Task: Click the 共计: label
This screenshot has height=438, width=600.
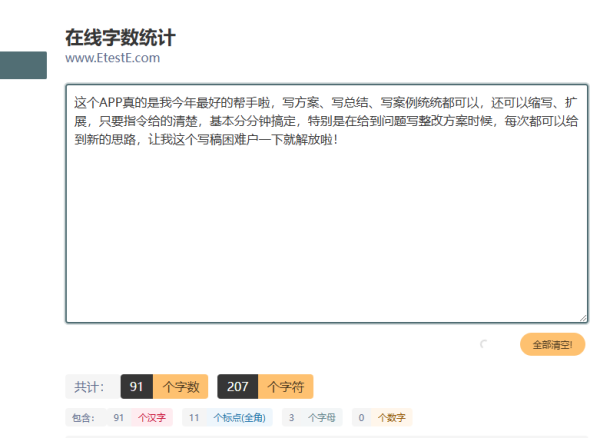Action: (91, 386)
